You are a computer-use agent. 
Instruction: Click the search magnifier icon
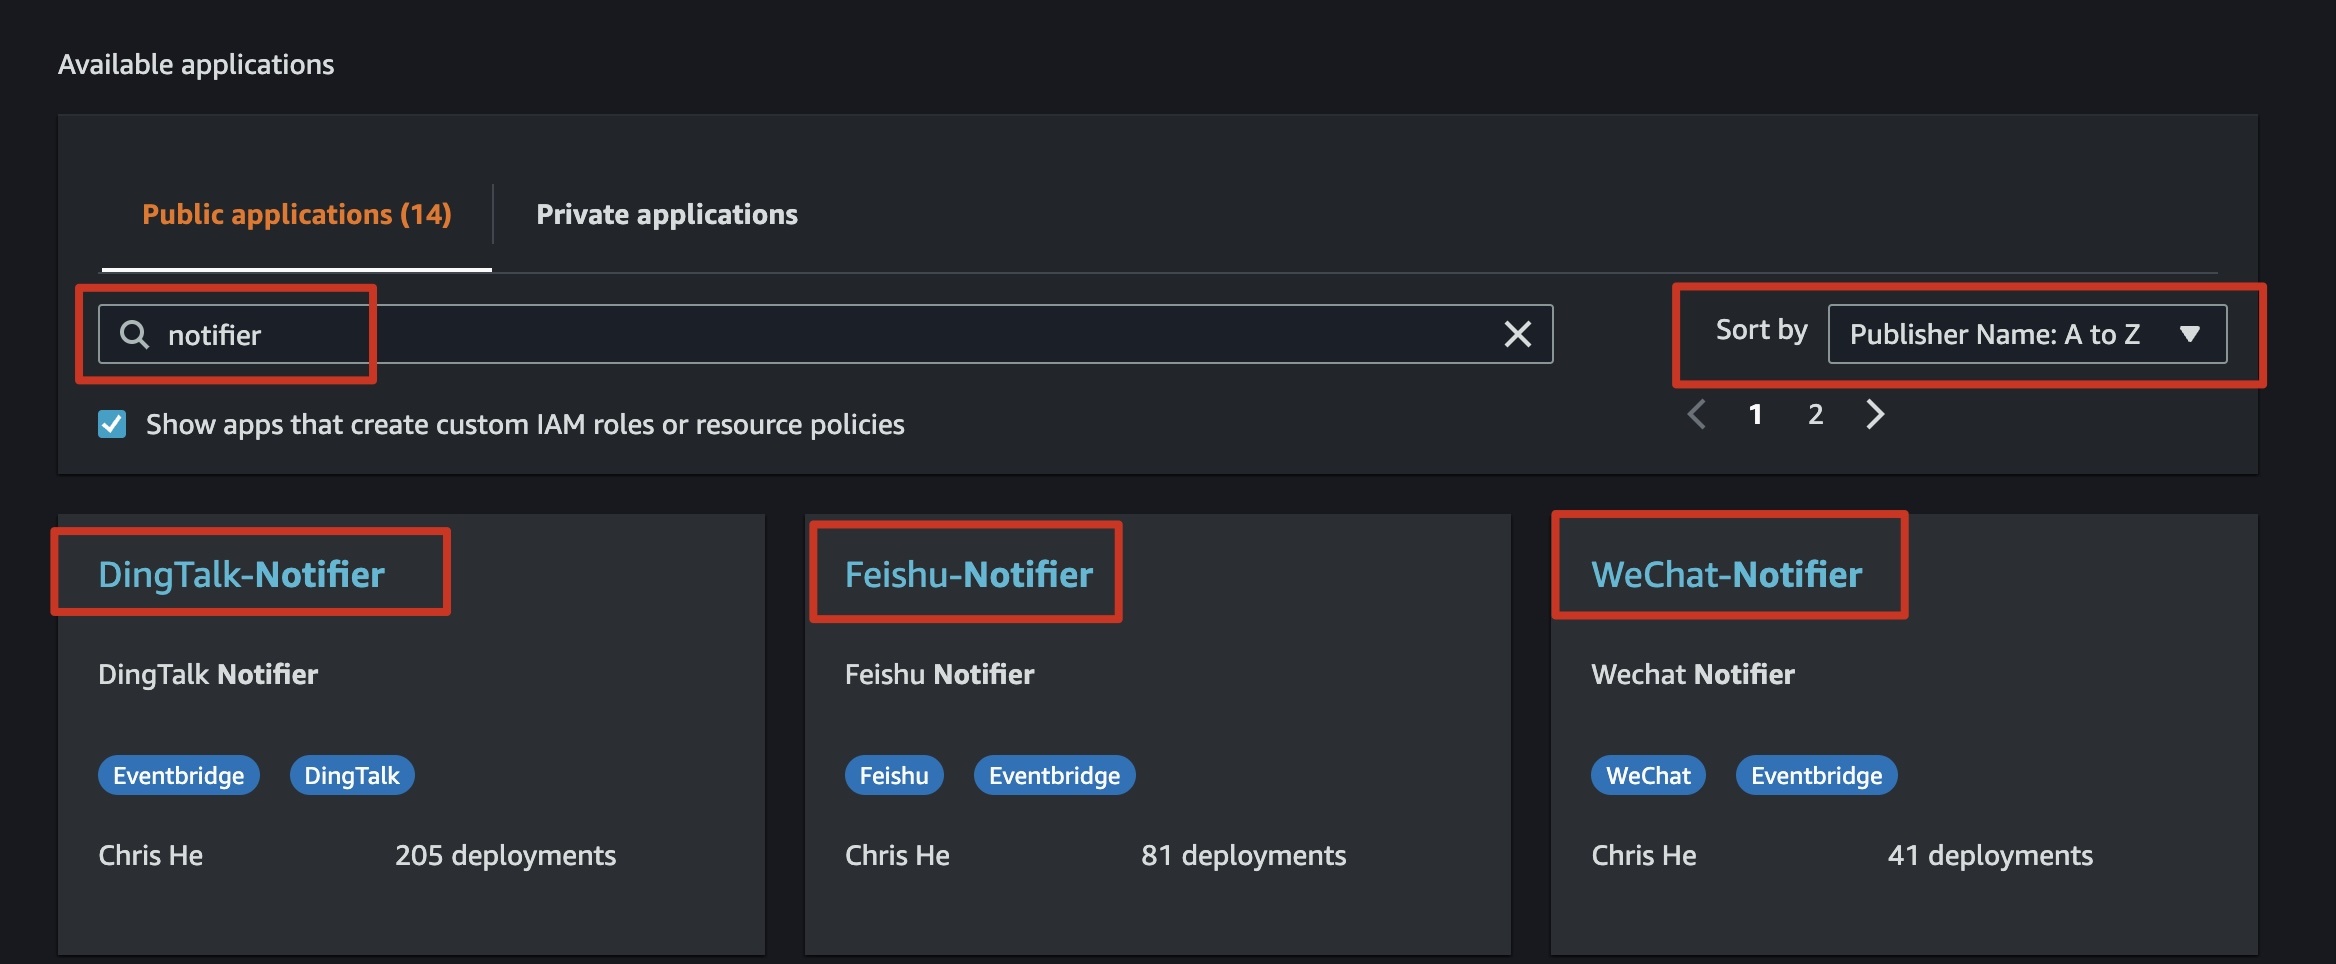click(134, 334)
